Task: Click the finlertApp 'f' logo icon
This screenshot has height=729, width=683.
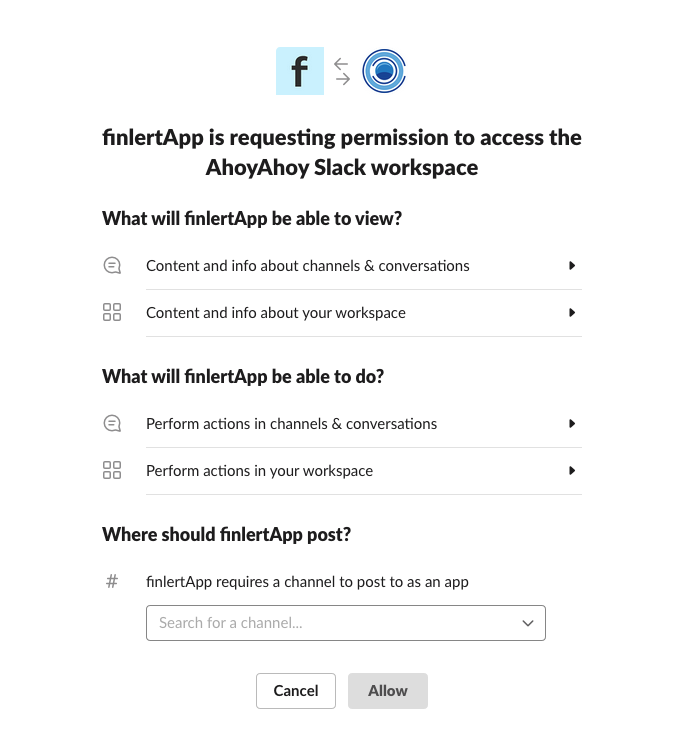Action: [x=299, y=71]
